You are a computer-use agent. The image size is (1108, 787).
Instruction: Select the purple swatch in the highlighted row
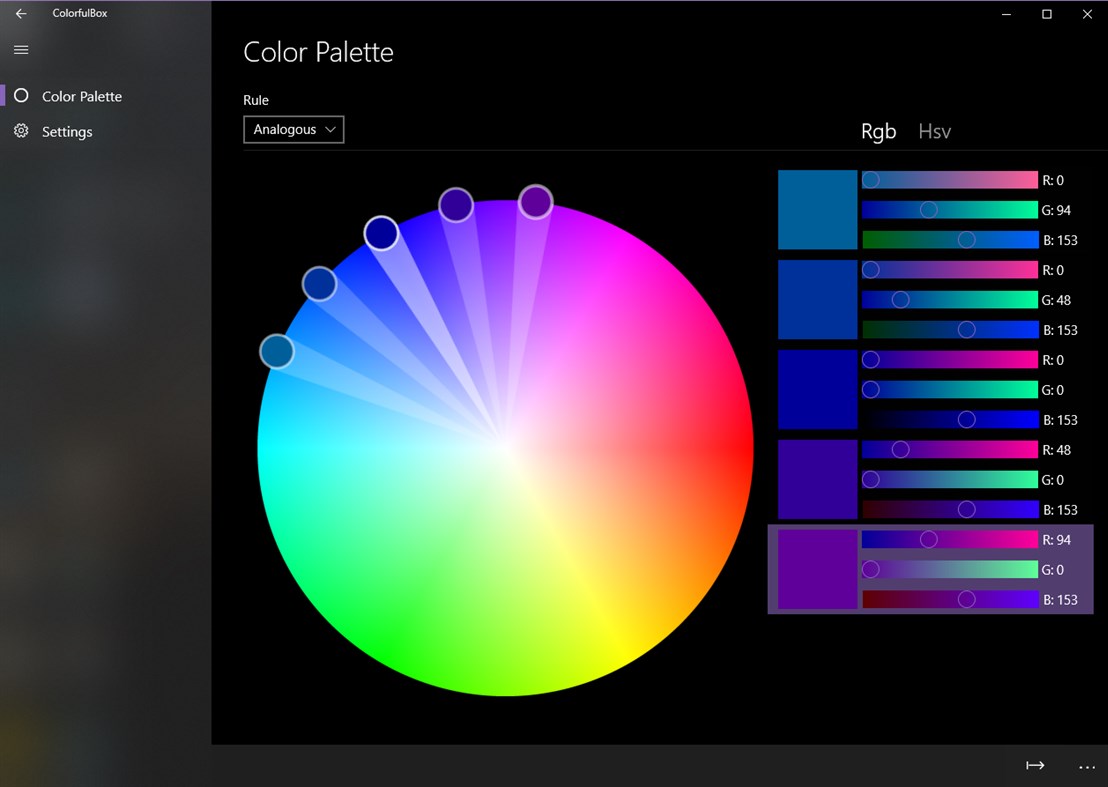(x=818, y=570)
